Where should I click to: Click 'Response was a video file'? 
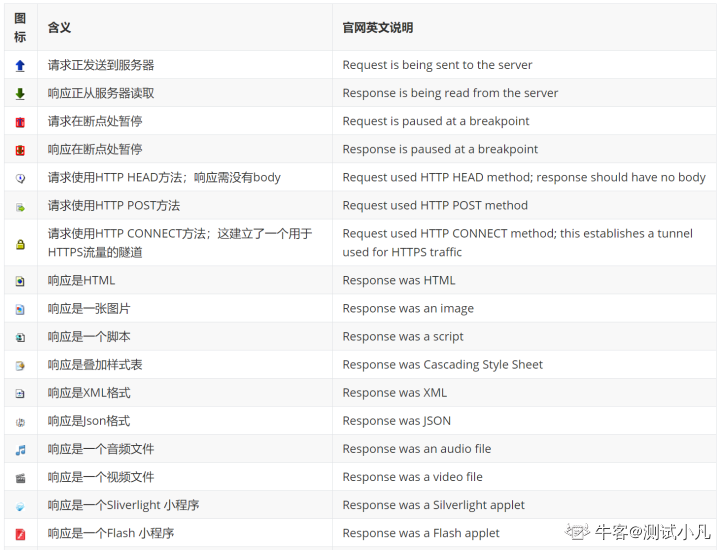[412, 477]
